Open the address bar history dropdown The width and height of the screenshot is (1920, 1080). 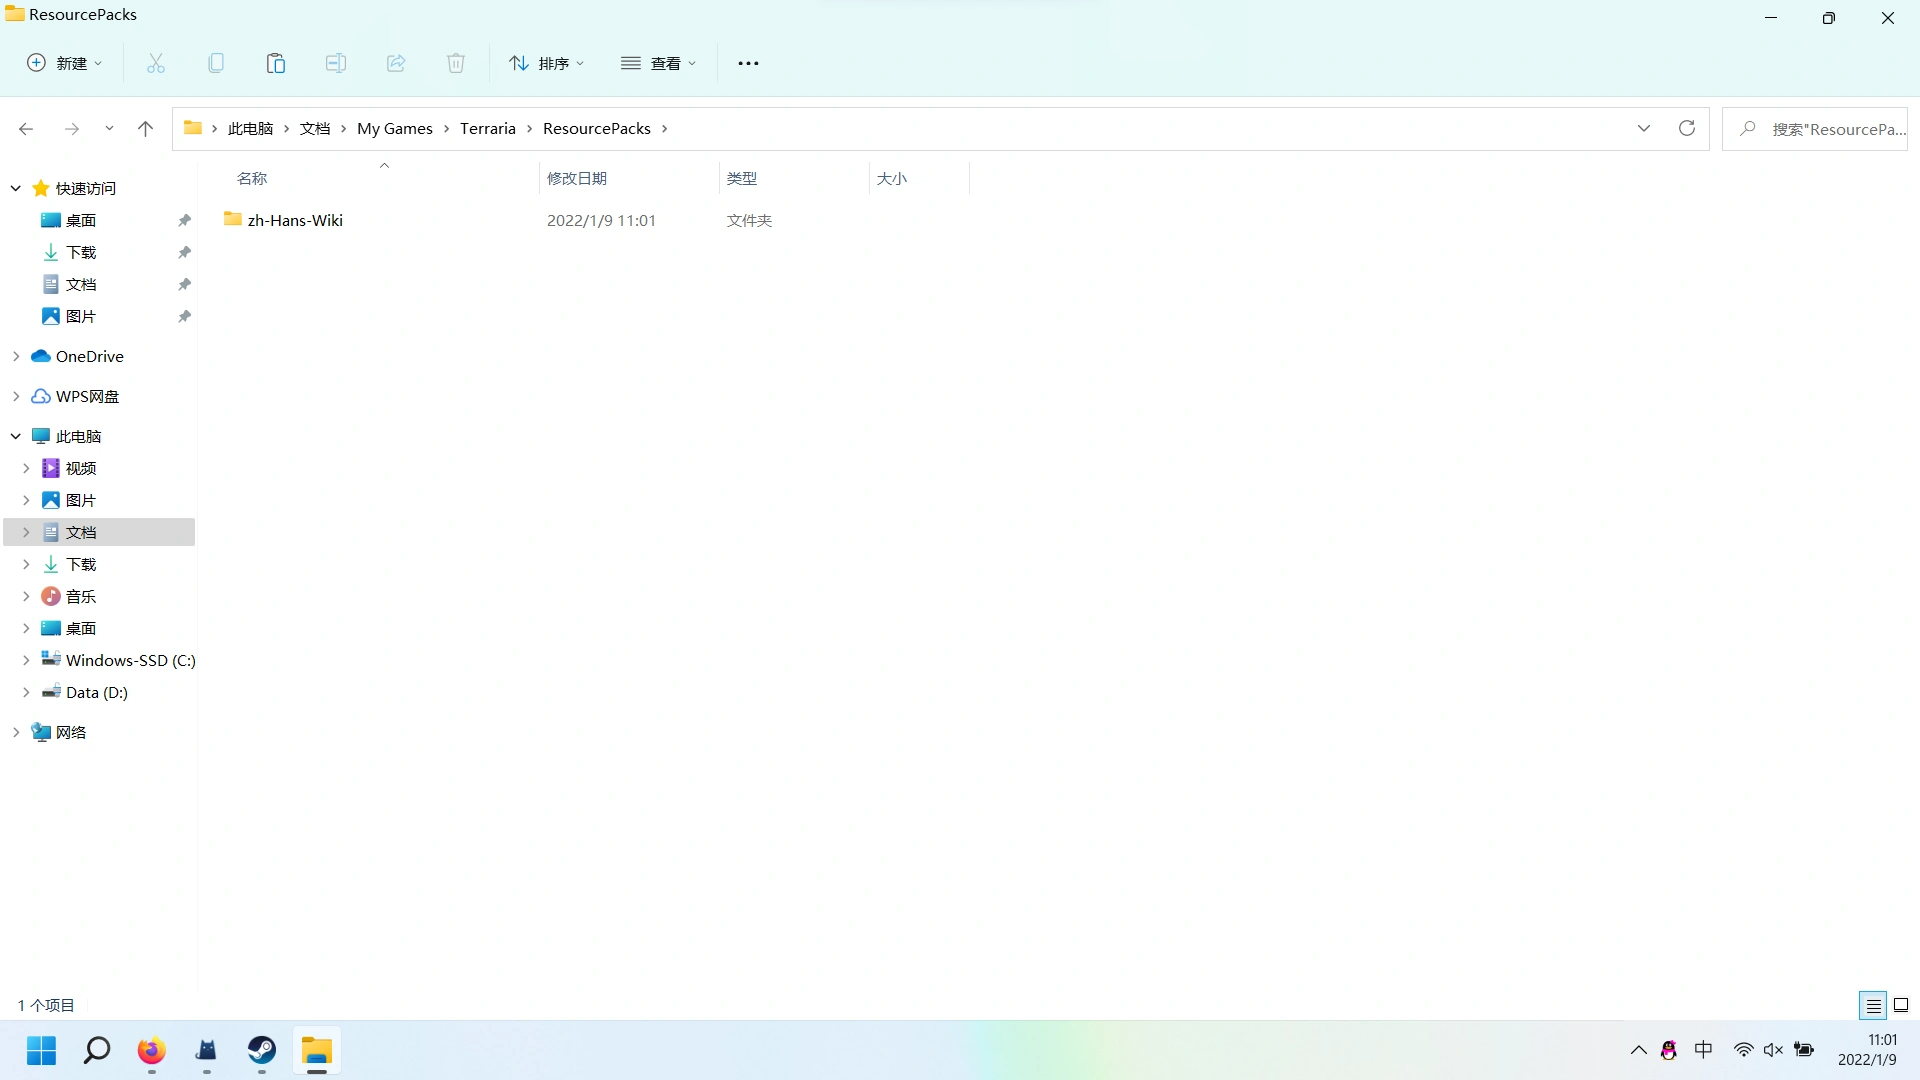[x=1644, y=128]
